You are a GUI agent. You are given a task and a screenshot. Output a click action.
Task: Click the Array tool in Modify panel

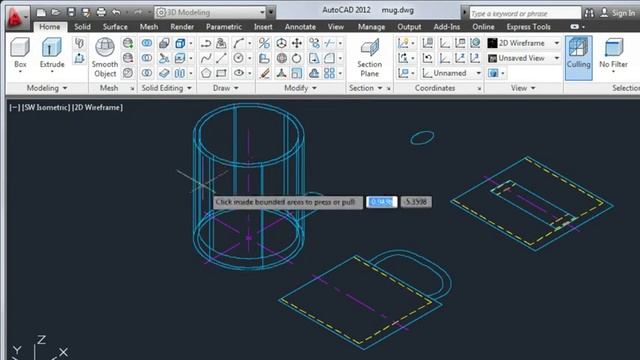coord(329,73)
